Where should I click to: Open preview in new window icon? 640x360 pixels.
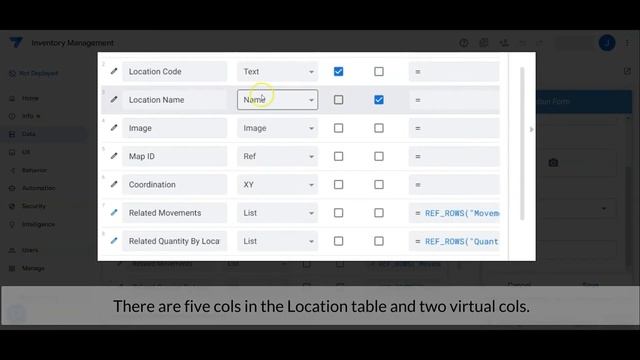coord(627,71)
